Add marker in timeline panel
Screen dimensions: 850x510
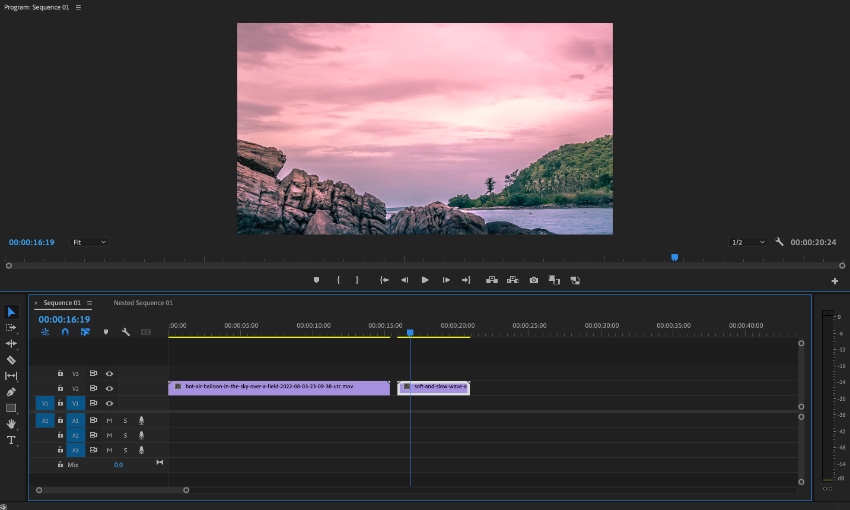pyautogui.click(x=106, y=332)
